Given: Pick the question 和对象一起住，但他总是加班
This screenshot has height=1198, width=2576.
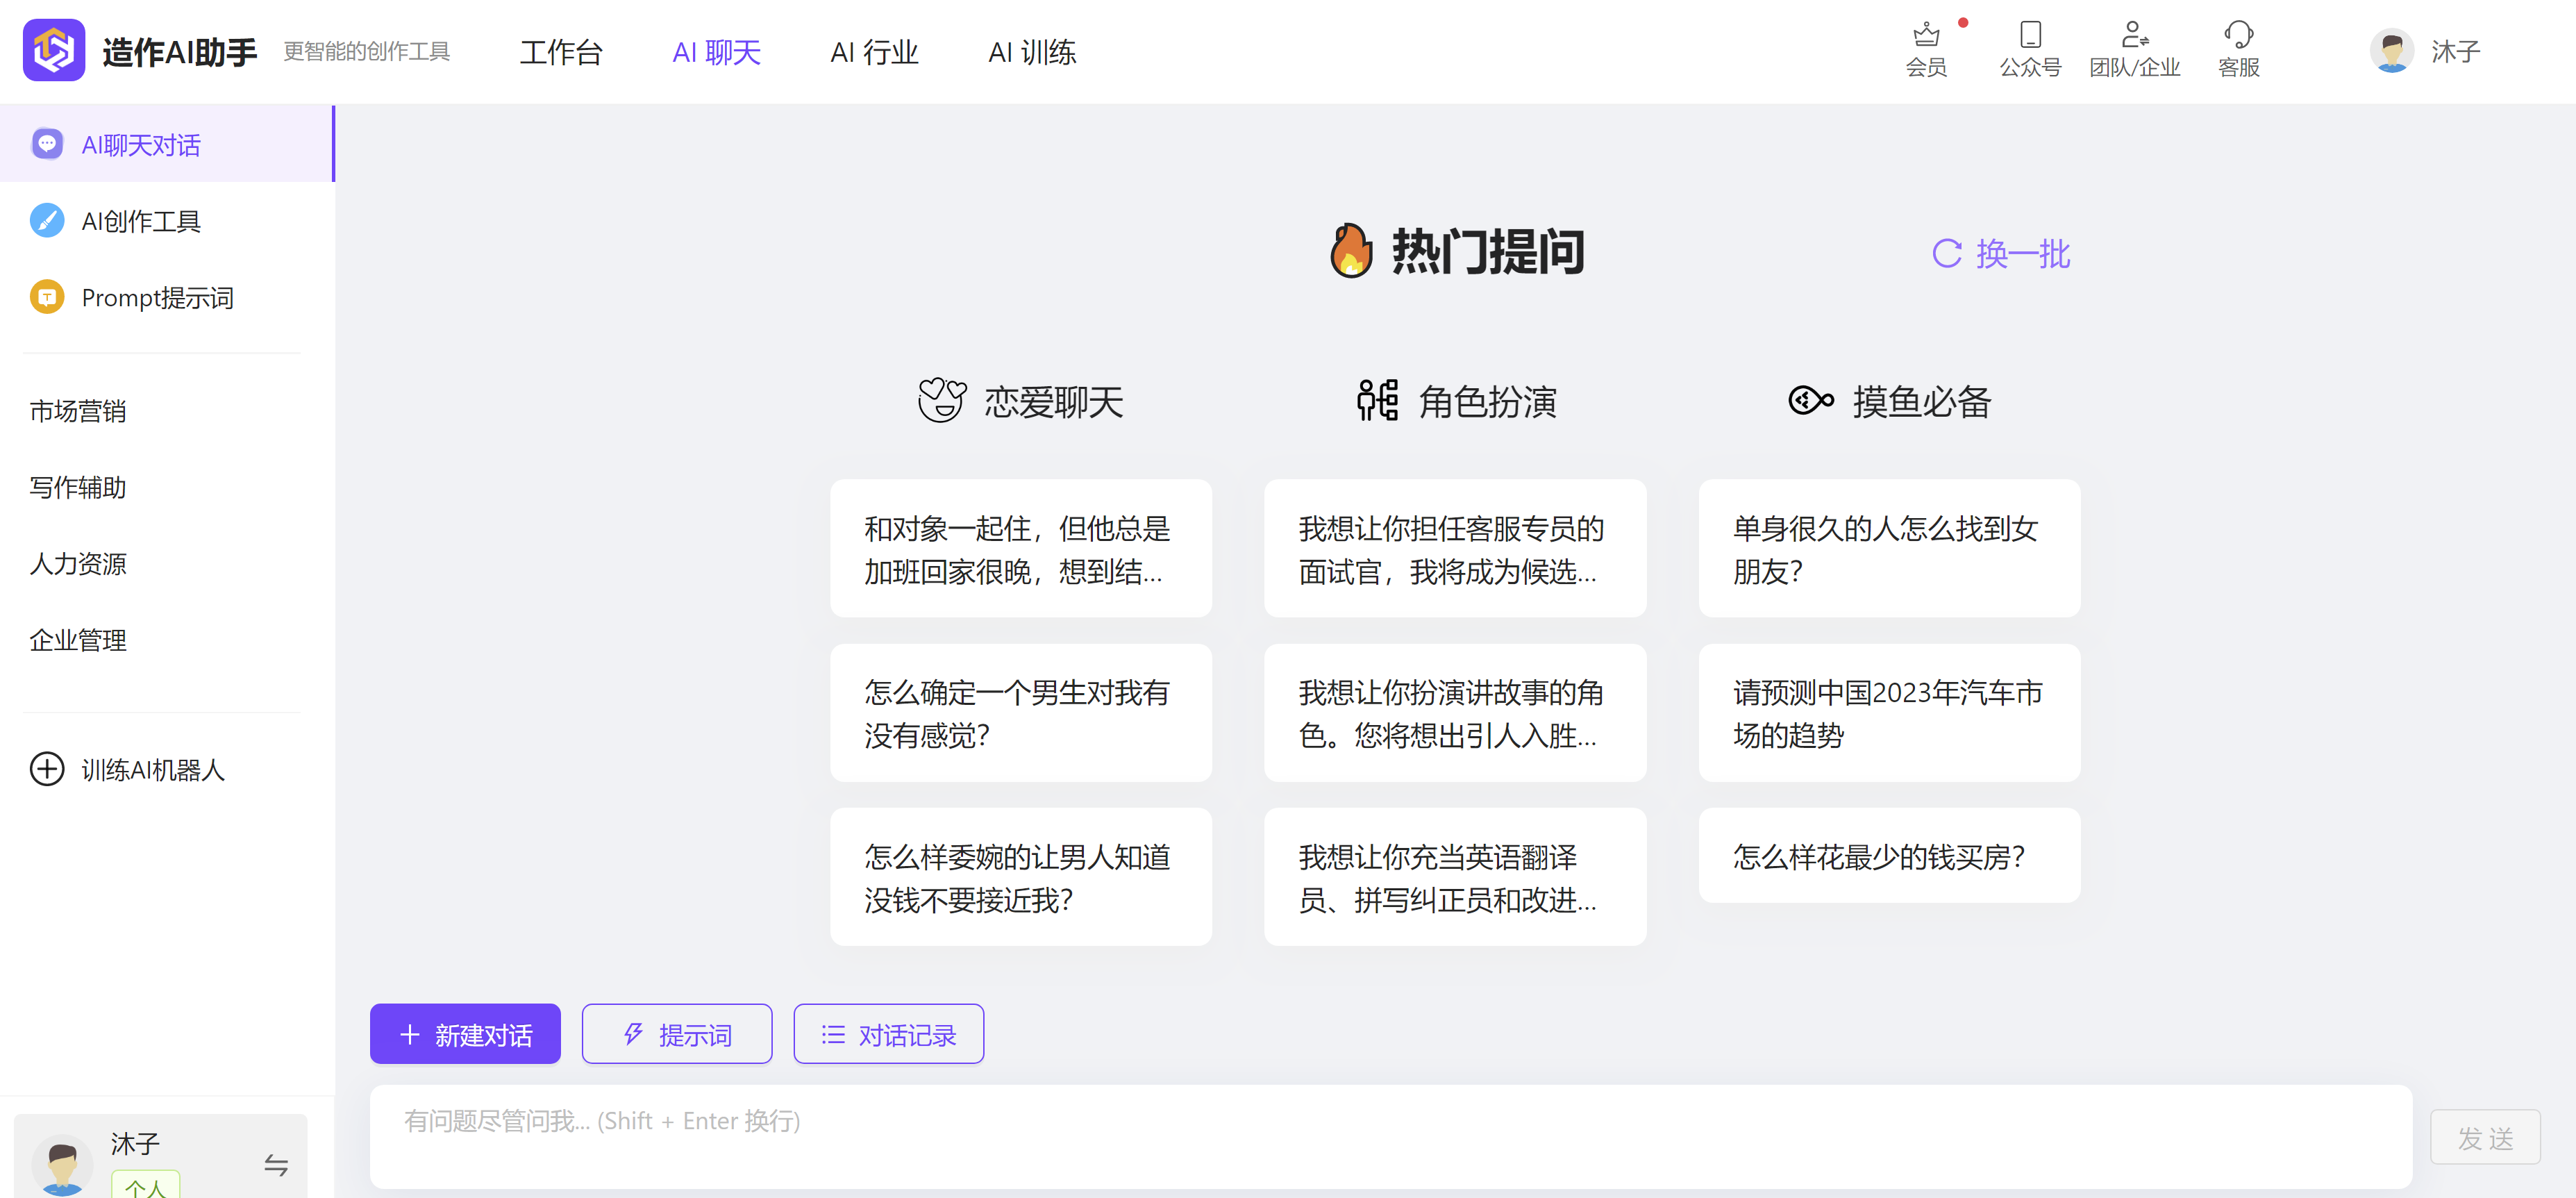Looking at the screenshot, I should (1021, 548).
